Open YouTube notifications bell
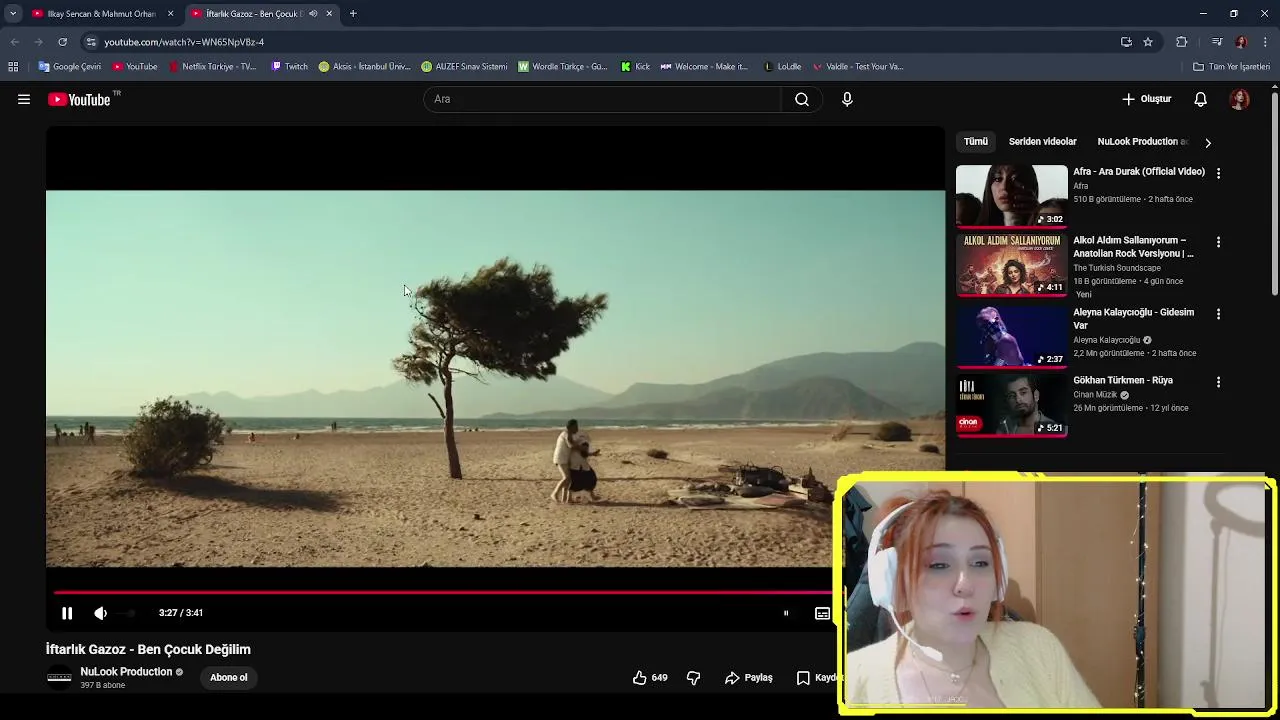The image size is (1280, 720). 1201,99
